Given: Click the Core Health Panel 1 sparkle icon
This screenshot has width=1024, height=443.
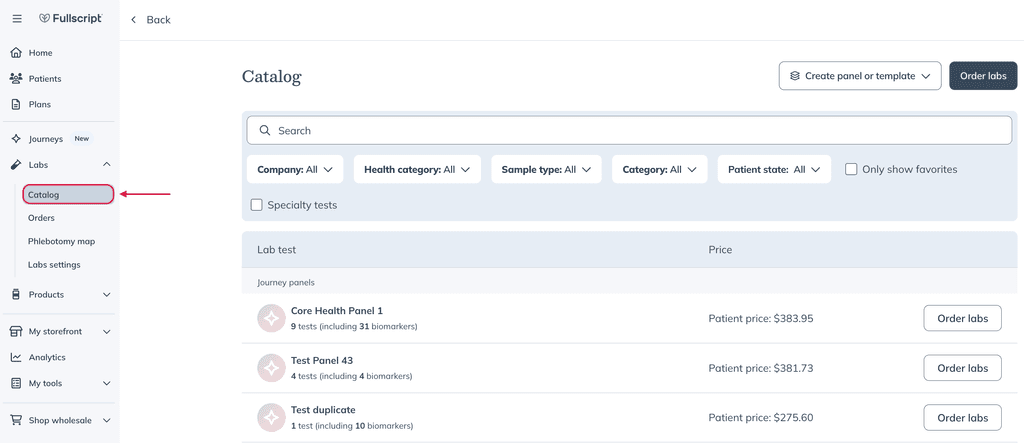Looking at the screenshot, I should (x=271, y=318).
